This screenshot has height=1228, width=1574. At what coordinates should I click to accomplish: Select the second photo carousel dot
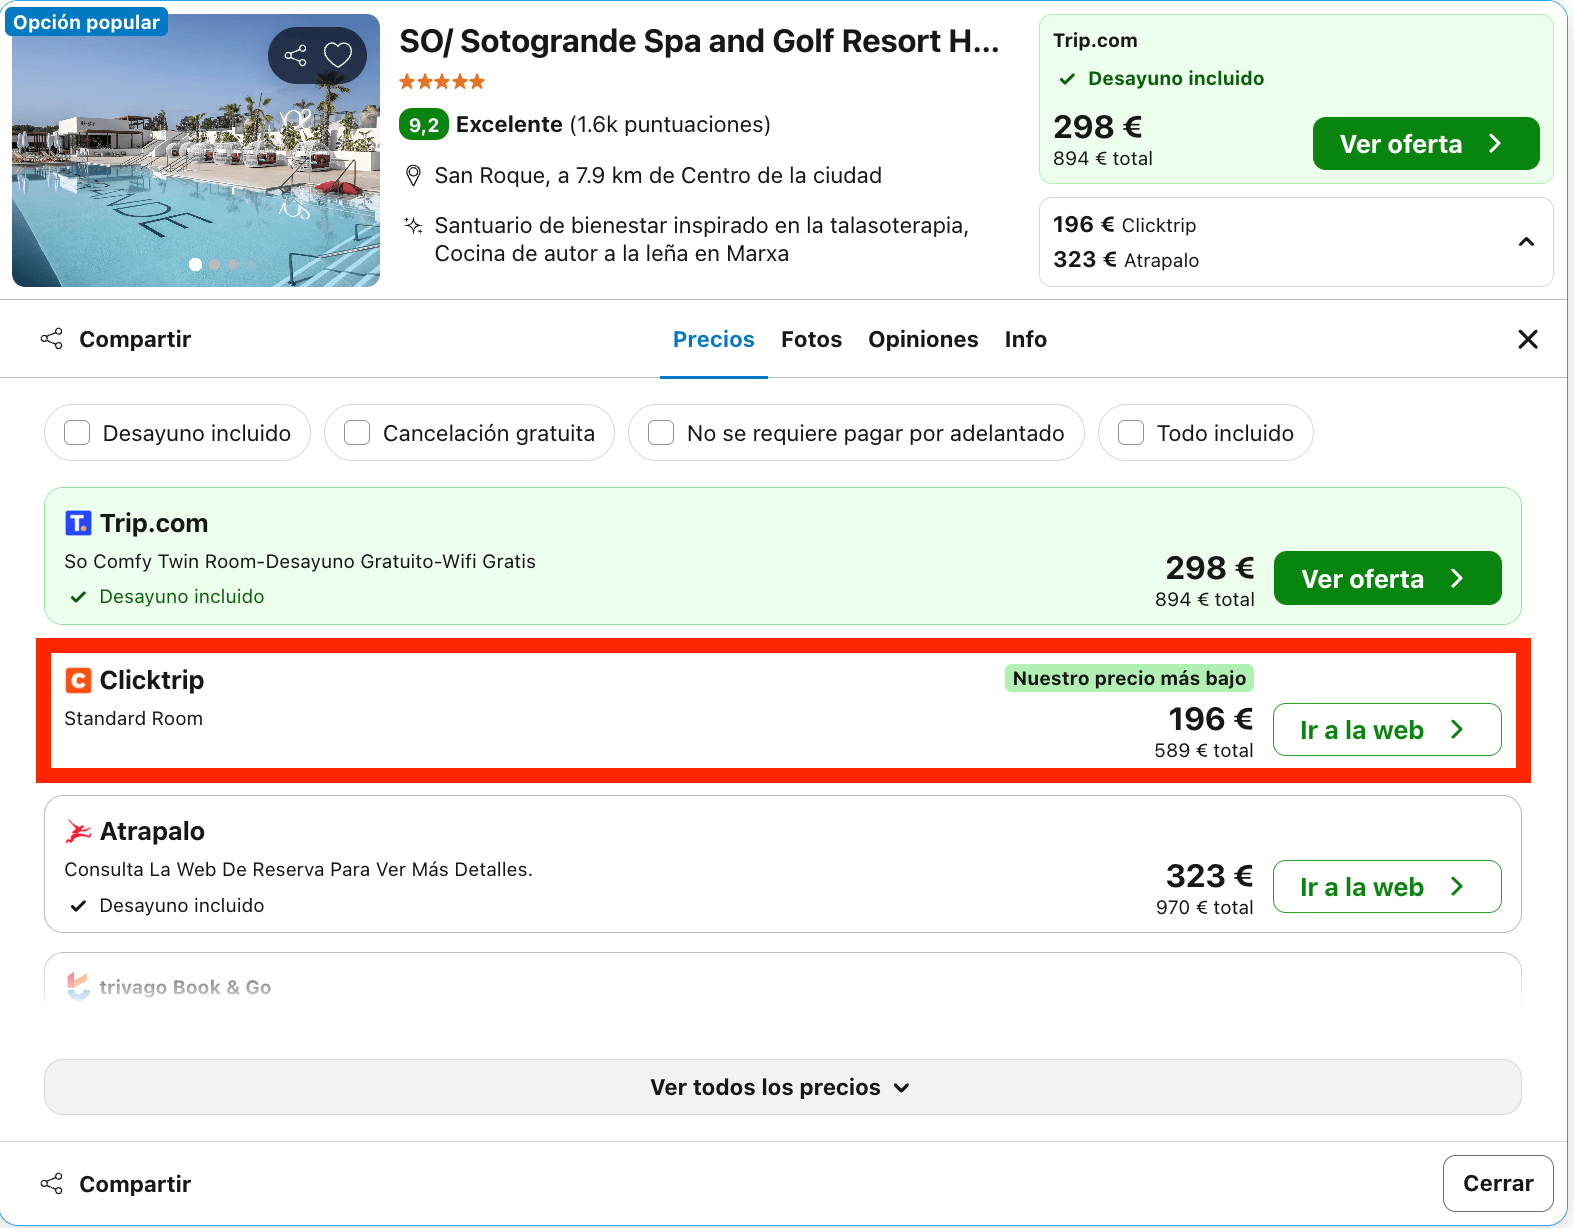(x=215, y=264)
